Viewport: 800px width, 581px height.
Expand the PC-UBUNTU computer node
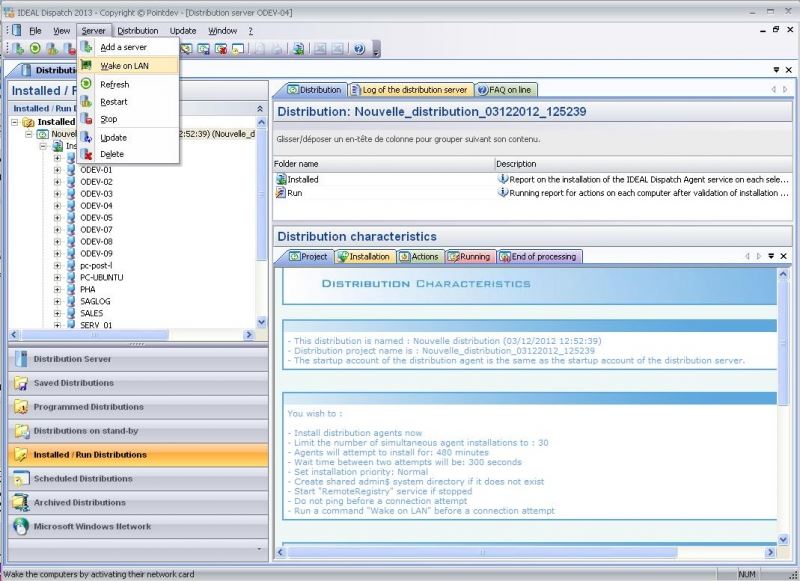click(x=57, y=277)
